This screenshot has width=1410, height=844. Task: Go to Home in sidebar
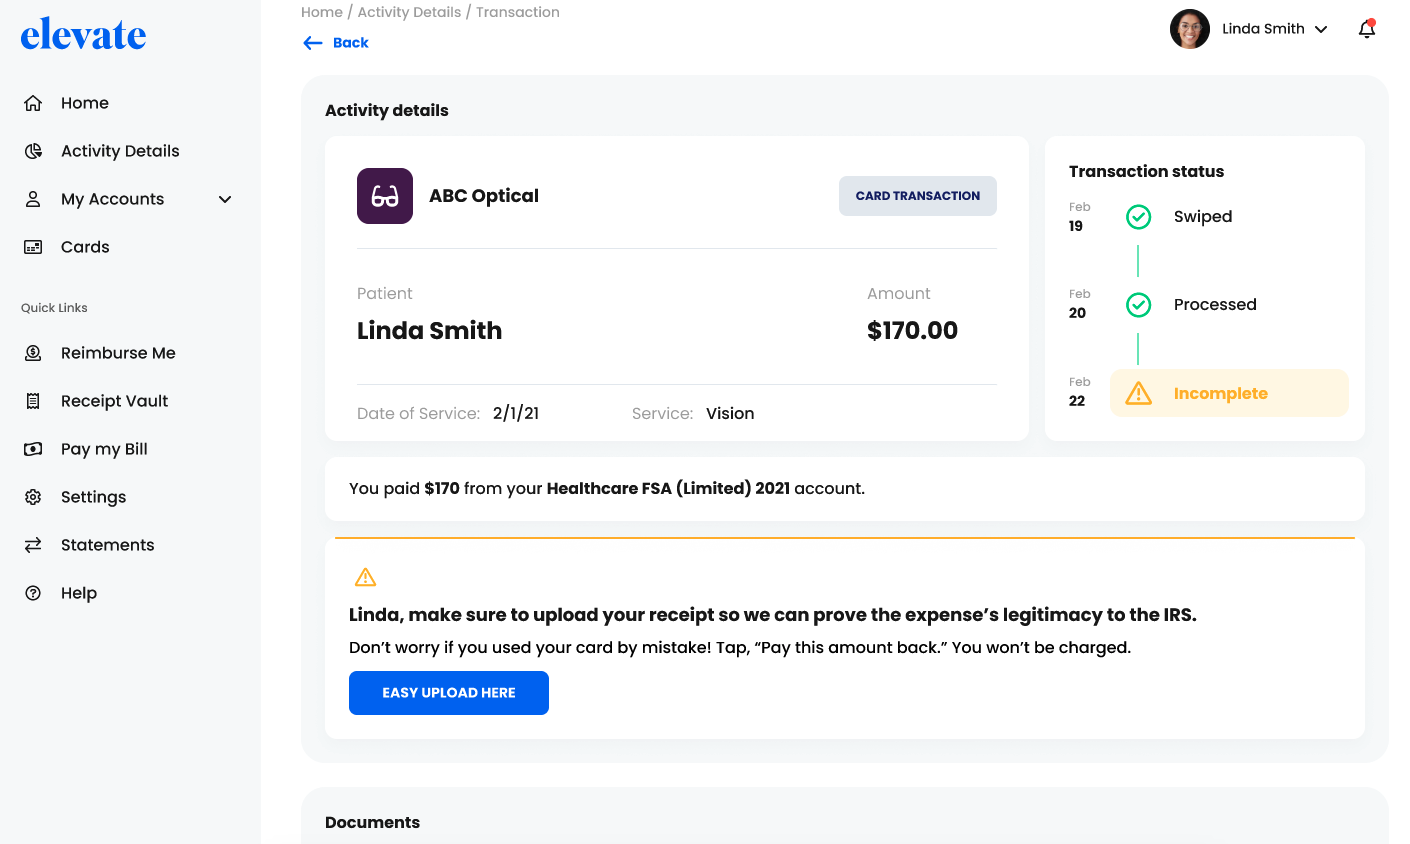click(x=84, y=103)
